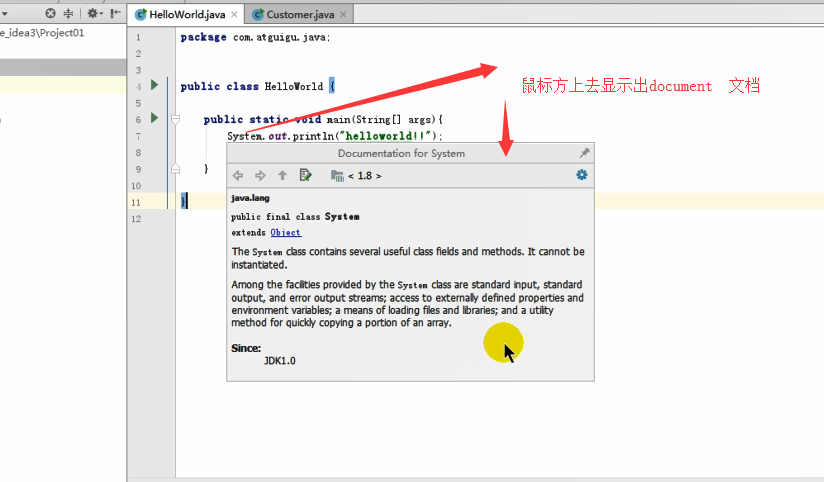Click the java.lang package text
824x482 pixels.
point(250,198)
